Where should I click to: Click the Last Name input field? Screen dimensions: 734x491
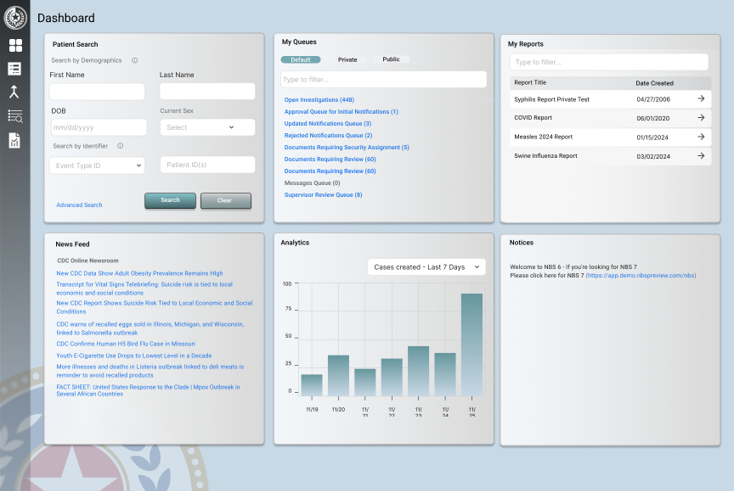click(207, 91)
